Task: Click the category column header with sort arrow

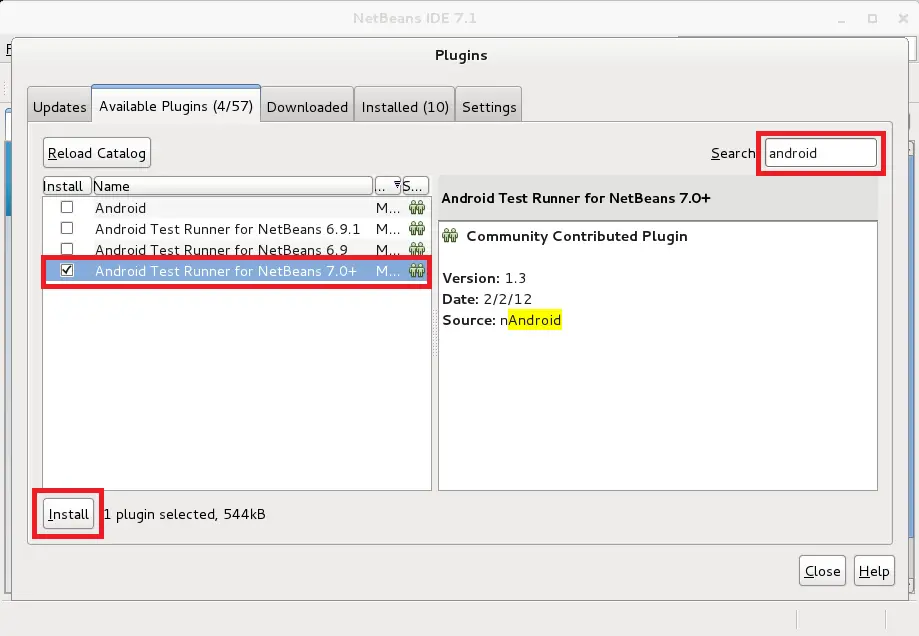Action: point(388,186)
